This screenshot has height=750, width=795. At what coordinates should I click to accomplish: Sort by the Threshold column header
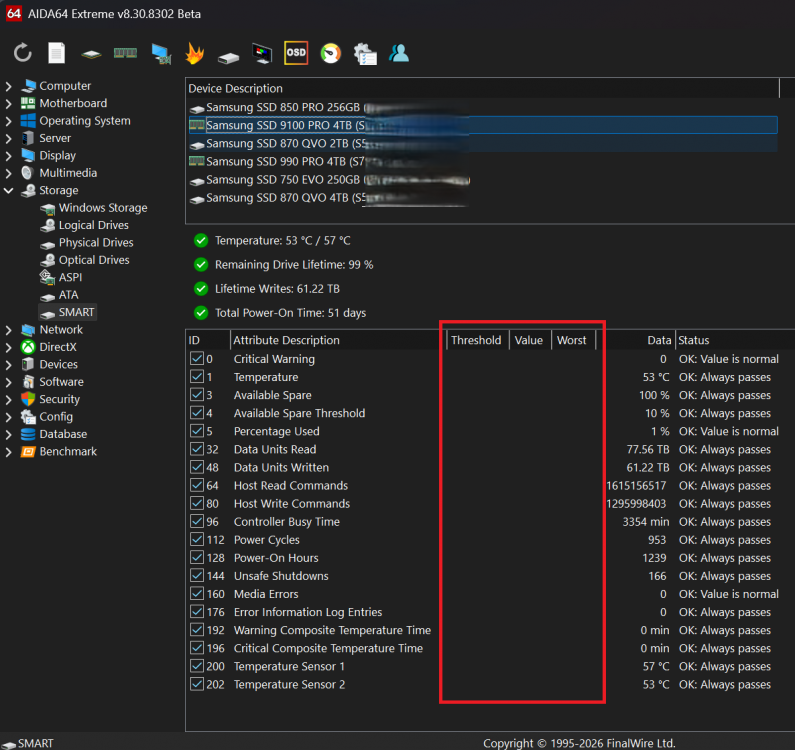pos(477,340)
